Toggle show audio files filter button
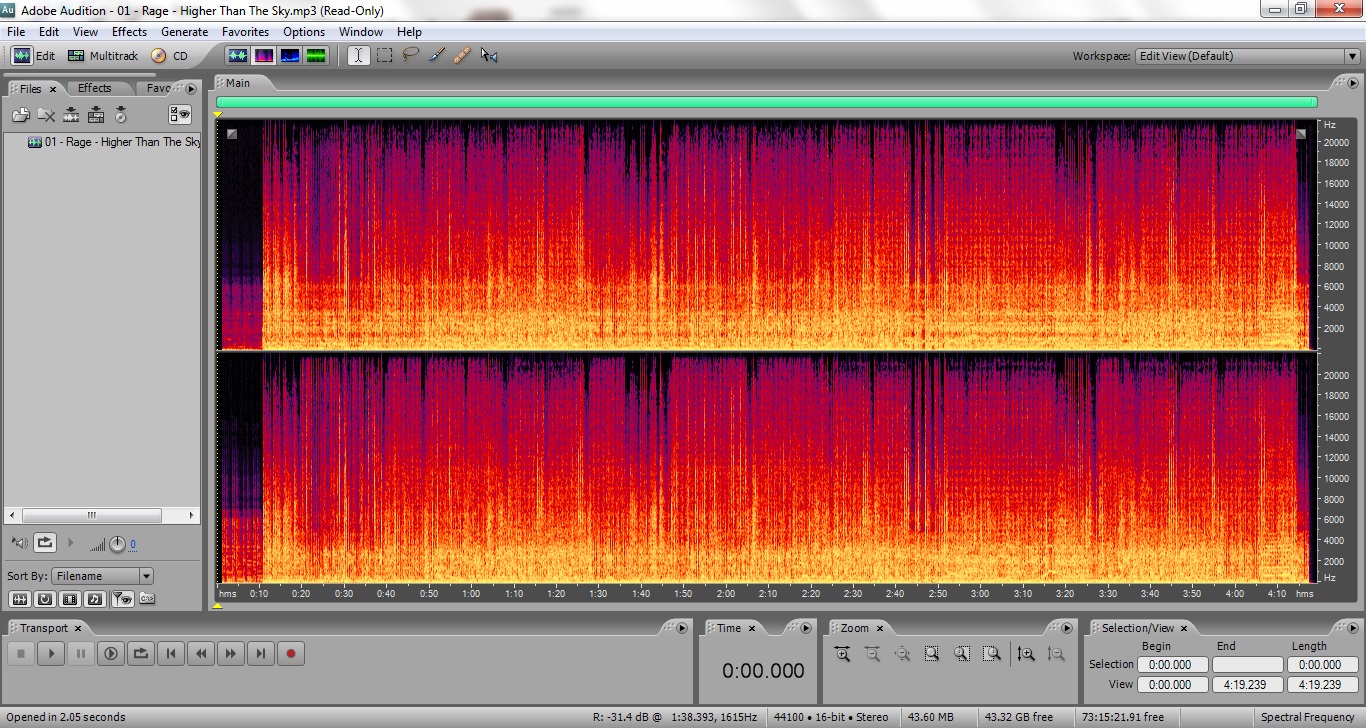This screenshot has width=1366, height=728. [19, 599]
